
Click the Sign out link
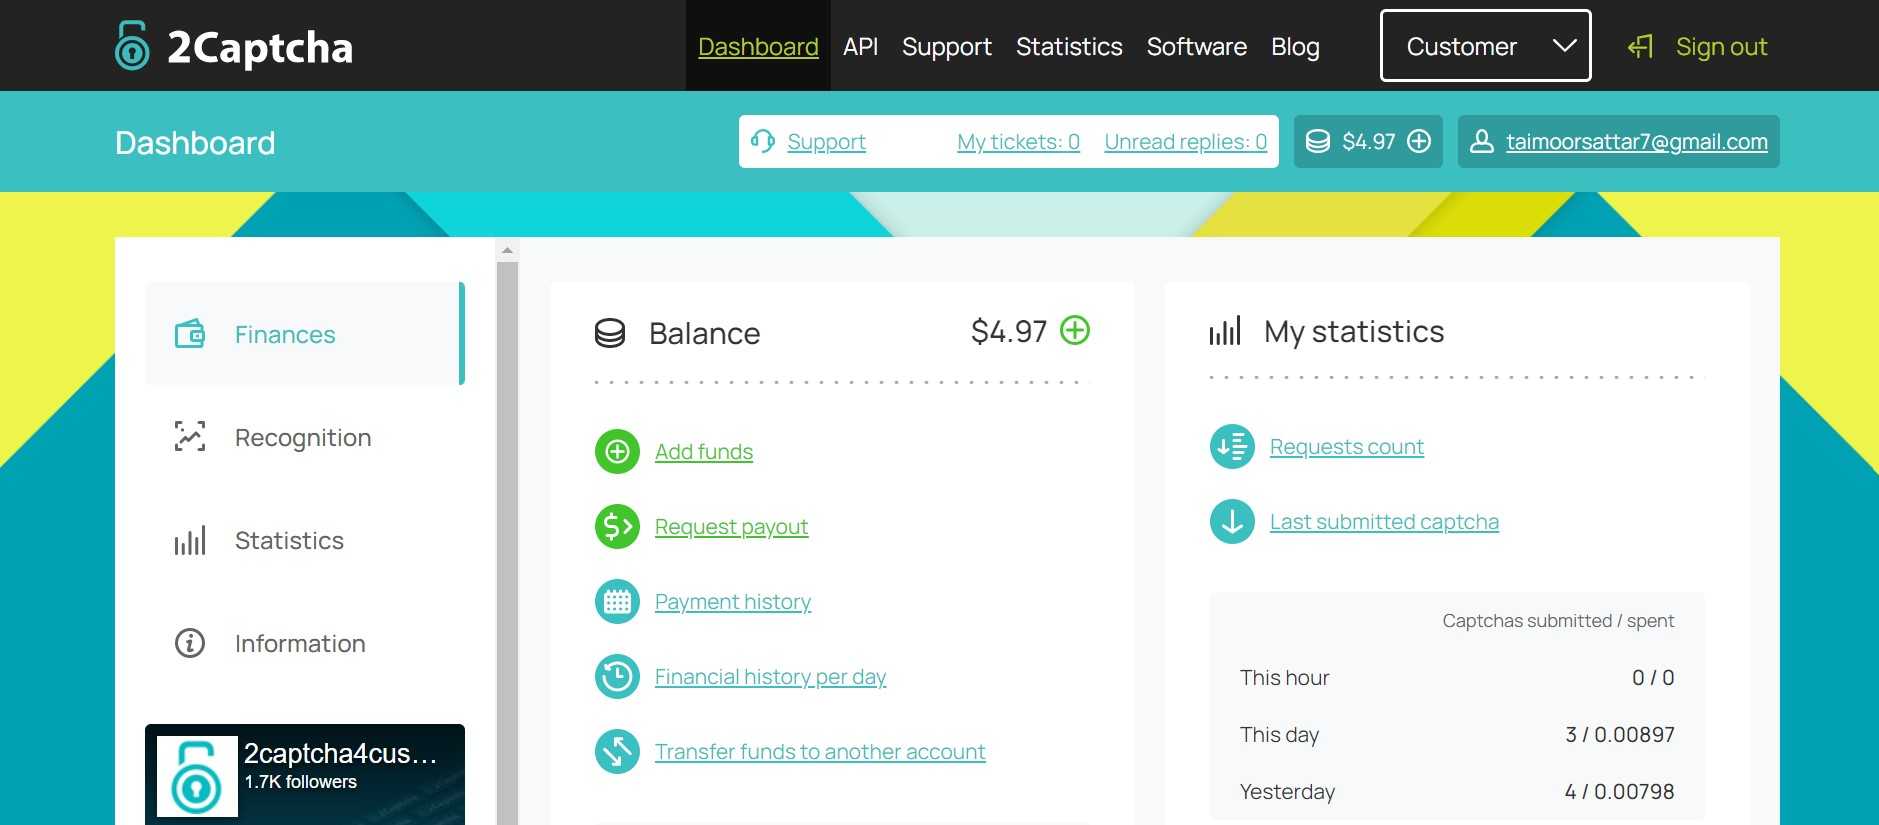point(1720,46)
